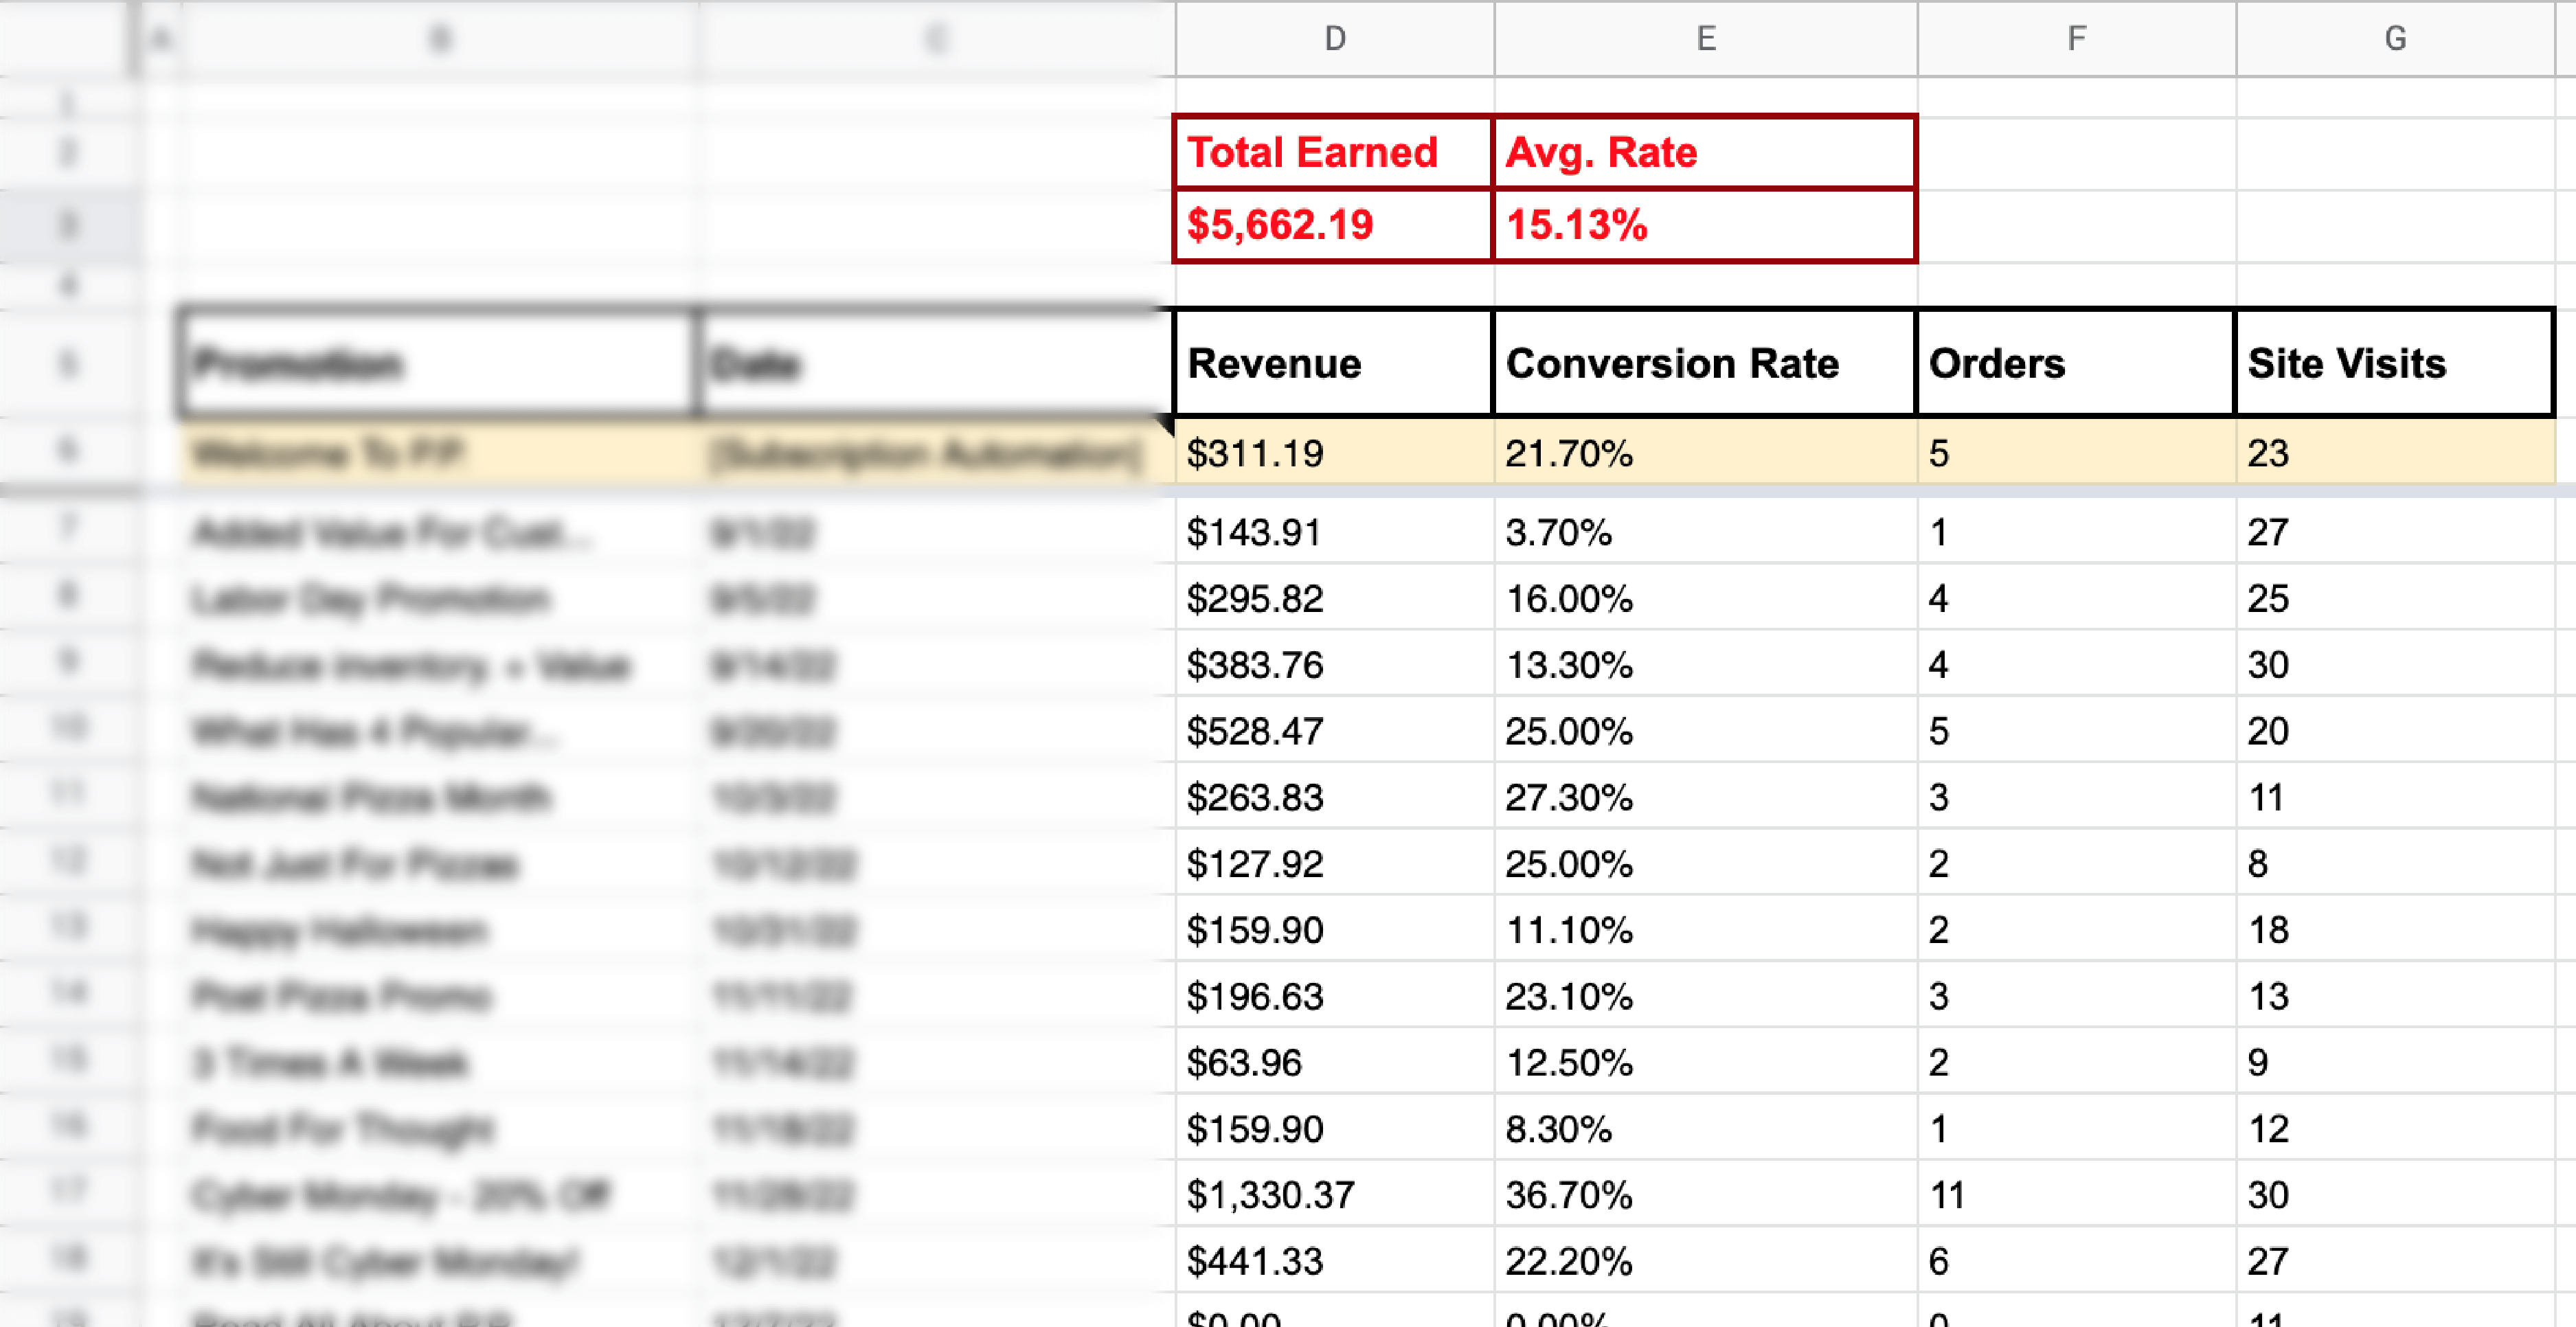Click the Total Earned label cell
Image resolution: width=2576 pixels, height=1327 pixels.
click(x=1334, y=152)
